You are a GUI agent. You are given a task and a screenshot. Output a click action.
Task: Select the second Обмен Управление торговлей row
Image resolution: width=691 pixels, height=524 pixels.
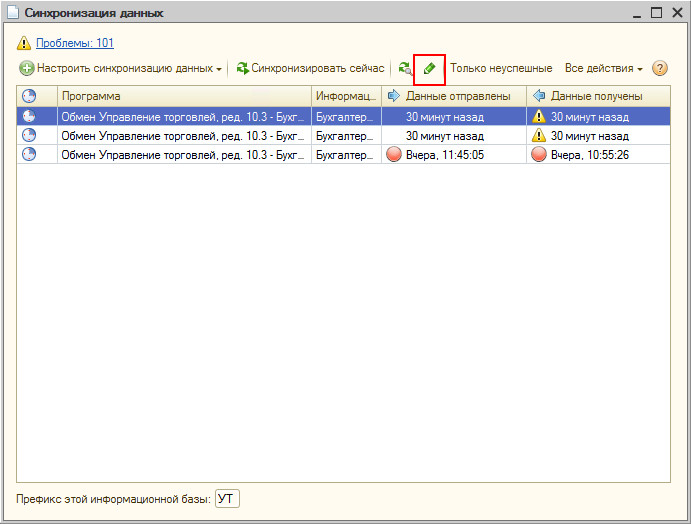(343, 135)
